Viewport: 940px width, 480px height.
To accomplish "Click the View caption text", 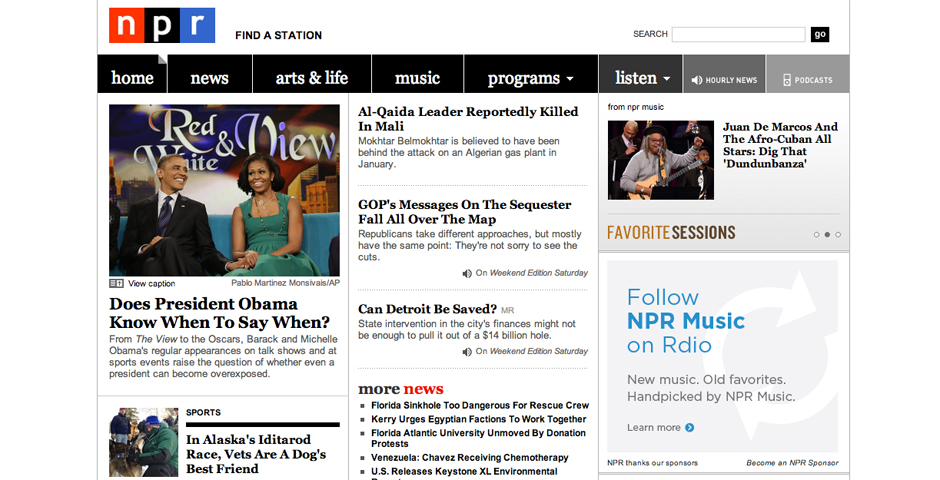I will point(152,283).
